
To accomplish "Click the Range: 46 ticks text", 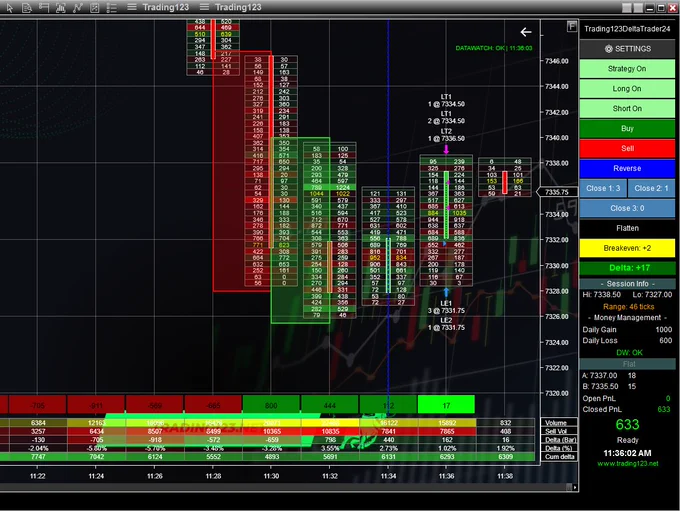I will coord(628,307).
